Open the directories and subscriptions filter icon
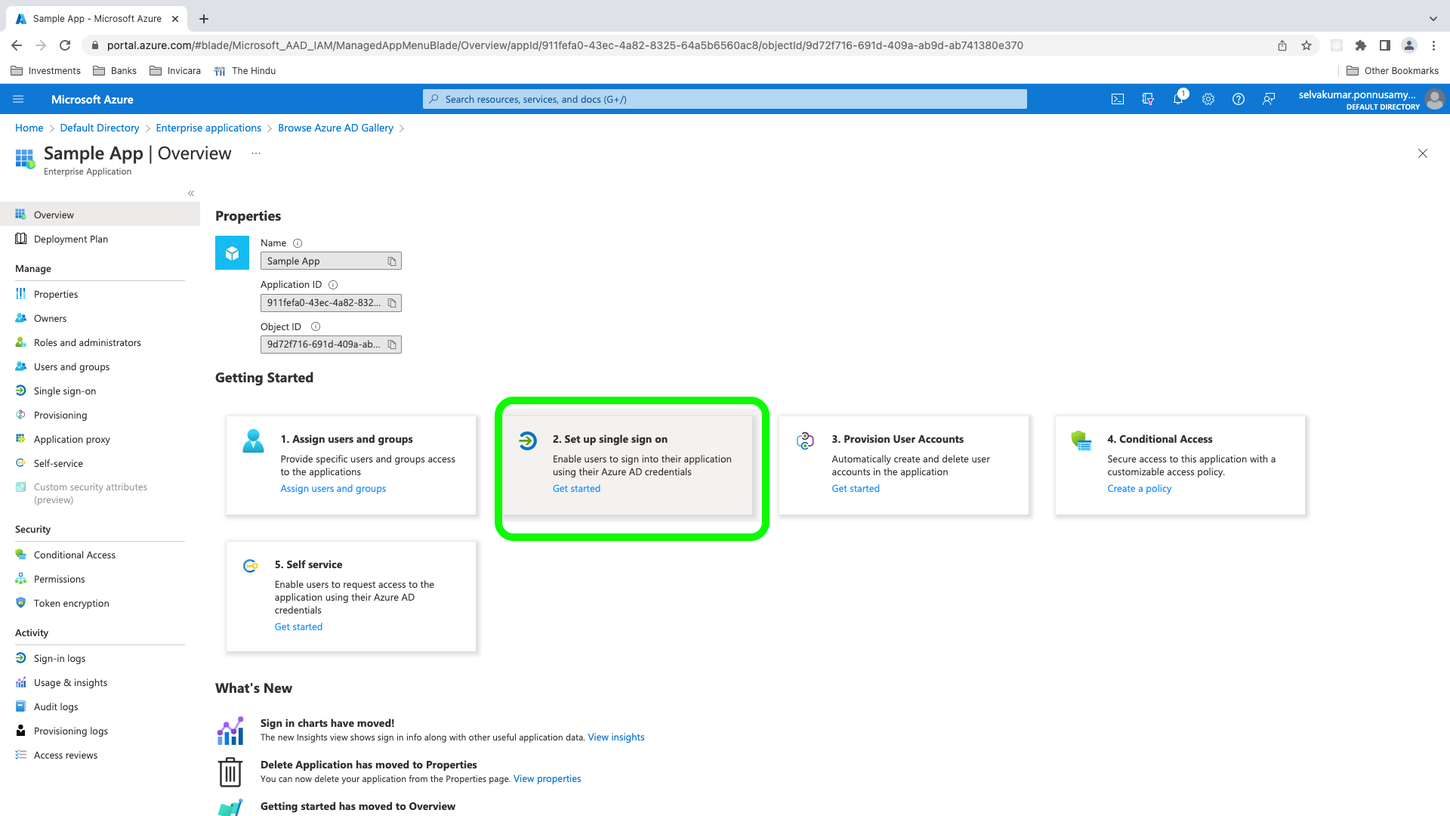Viewport: 1450px width, 816px height. pyautogui.click(x=1147, y=99)
